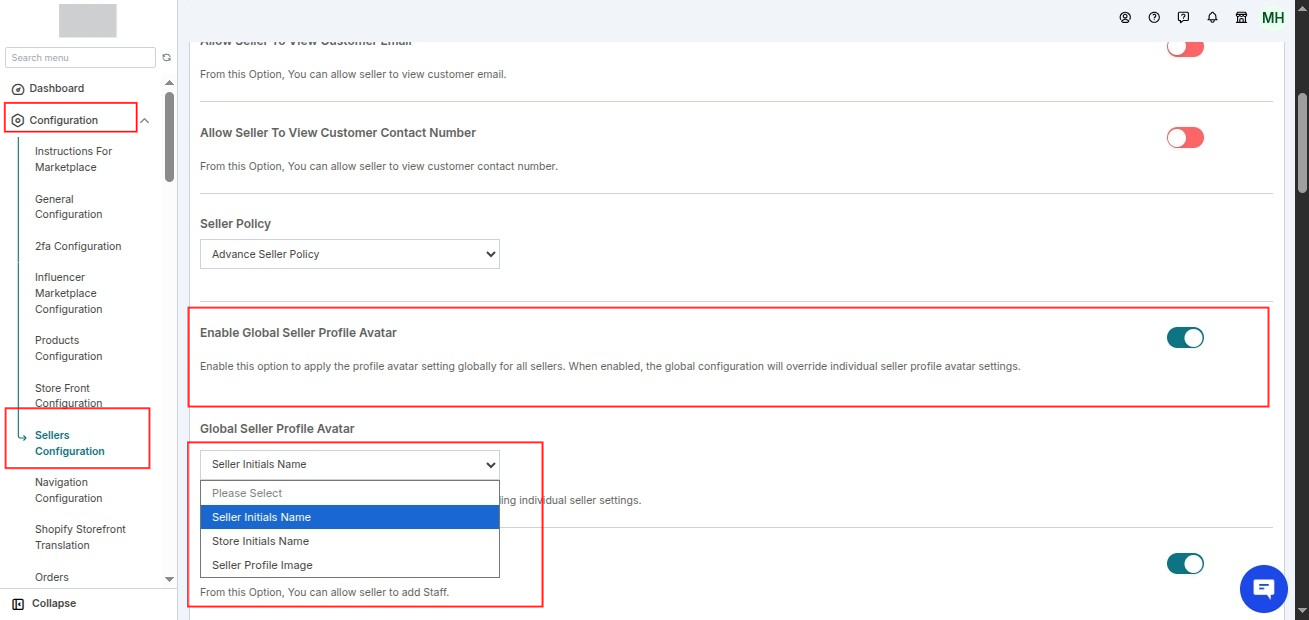Toggle Allow Seller To View Customer Email

[1185, 47]
